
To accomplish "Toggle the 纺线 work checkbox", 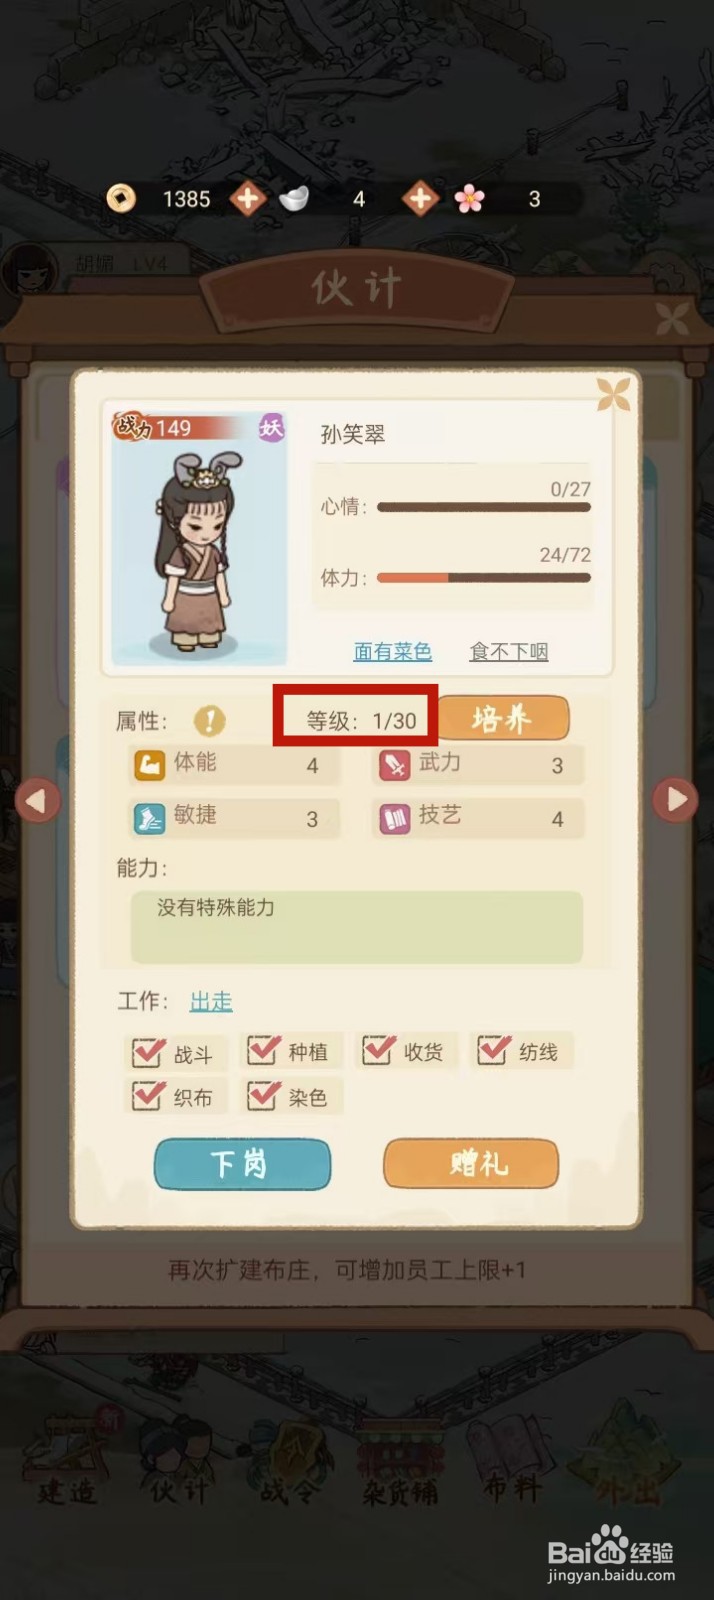I will pyautogui.click(x=493, y=1050).
